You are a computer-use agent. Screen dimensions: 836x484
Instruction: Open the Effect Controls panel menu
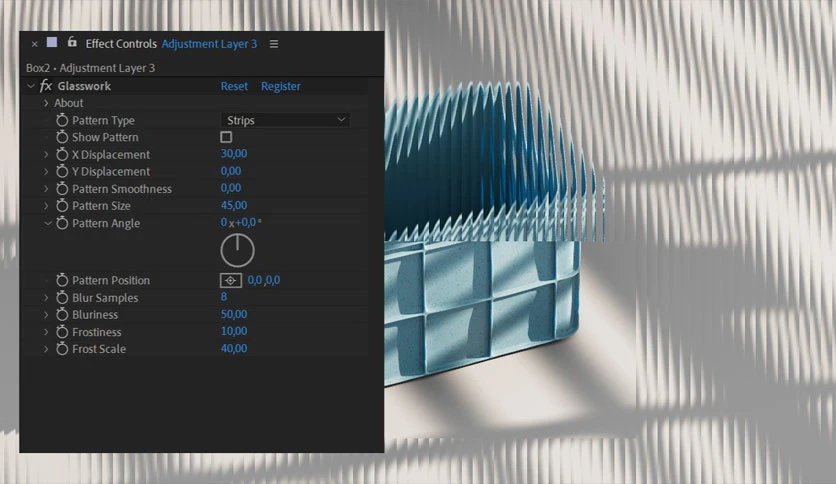274,44
